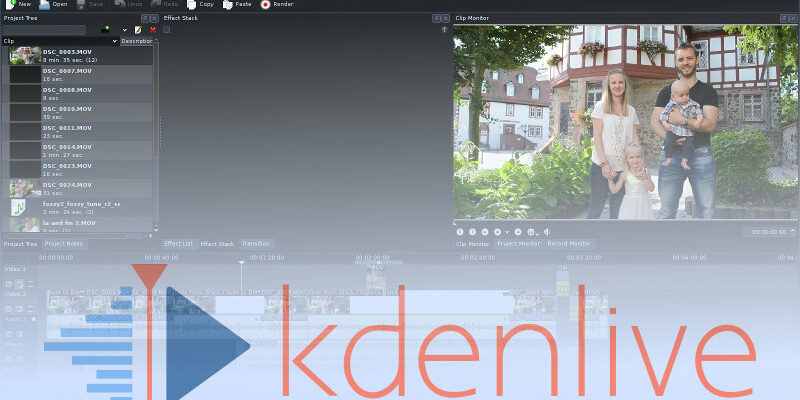Click the Description column header
Screen dimensions: 800x400
coord(137,41)
